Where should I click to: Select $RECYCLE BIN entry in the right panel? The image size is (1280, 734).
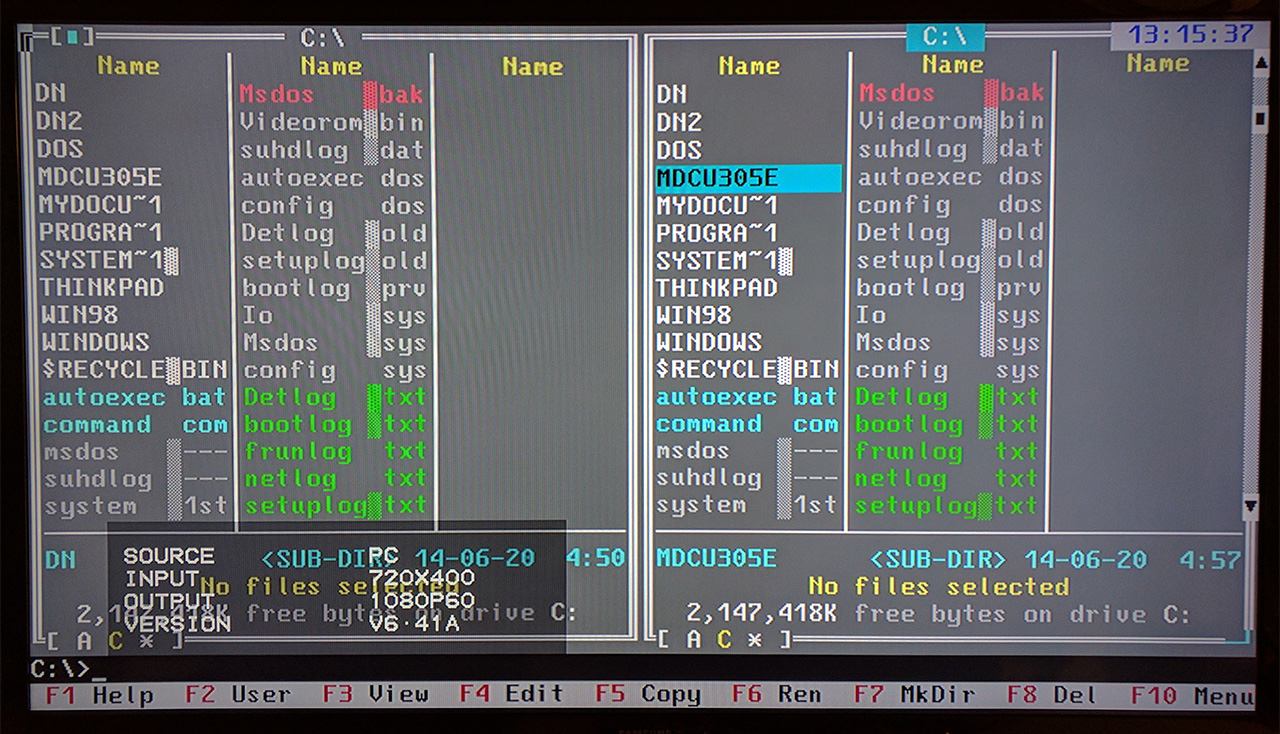pyautogui.click(x=748, y=370)
